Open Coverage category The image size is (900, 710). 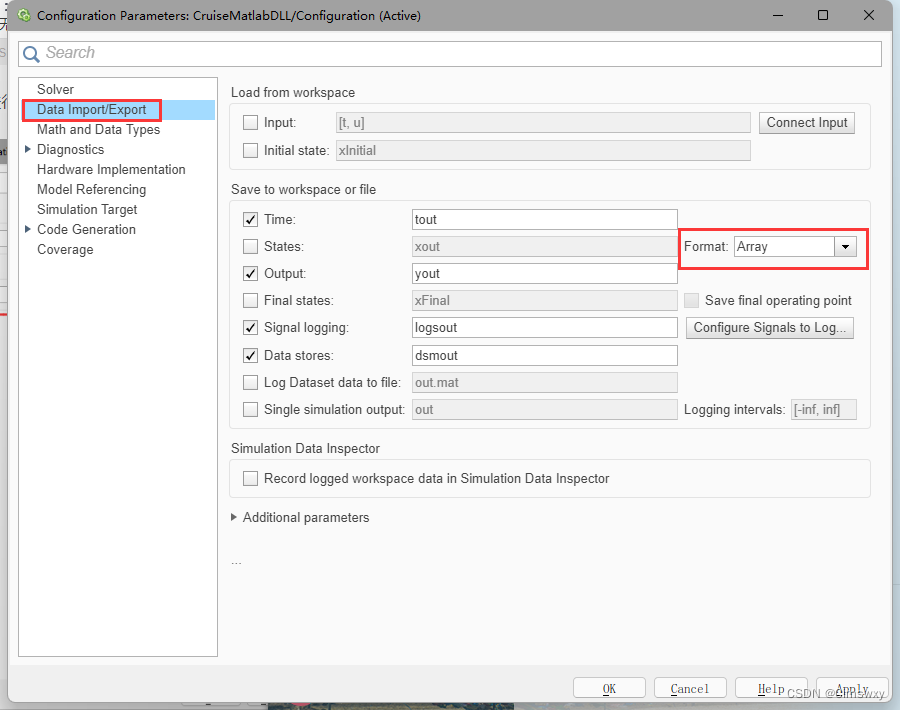click(65, 250)
